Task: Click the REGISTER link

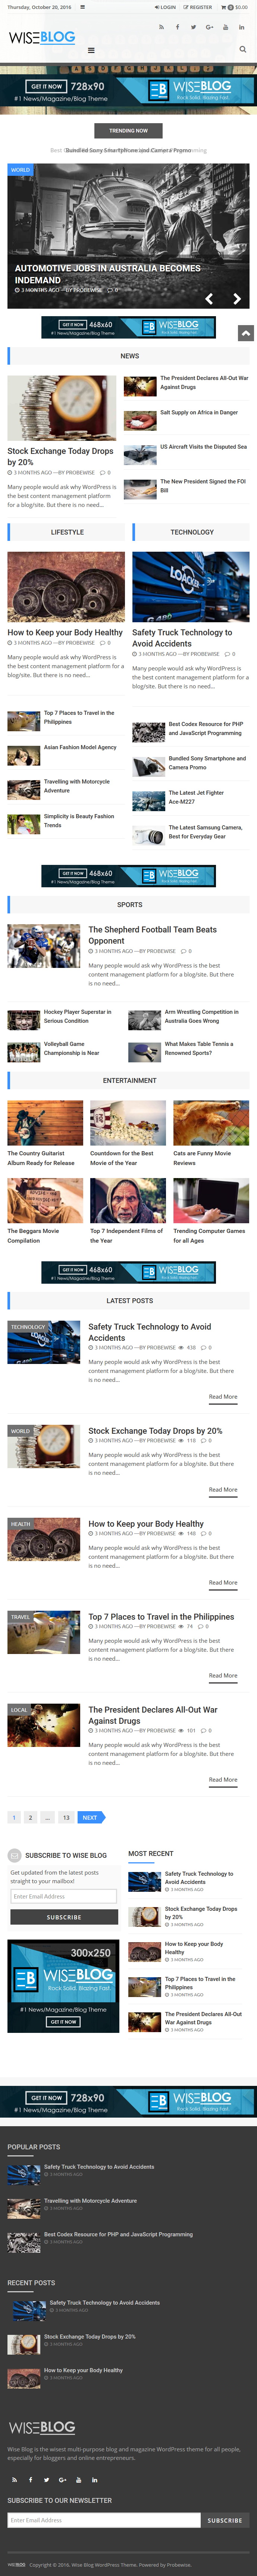Action: pyautogui.click(x=198, y=7)
